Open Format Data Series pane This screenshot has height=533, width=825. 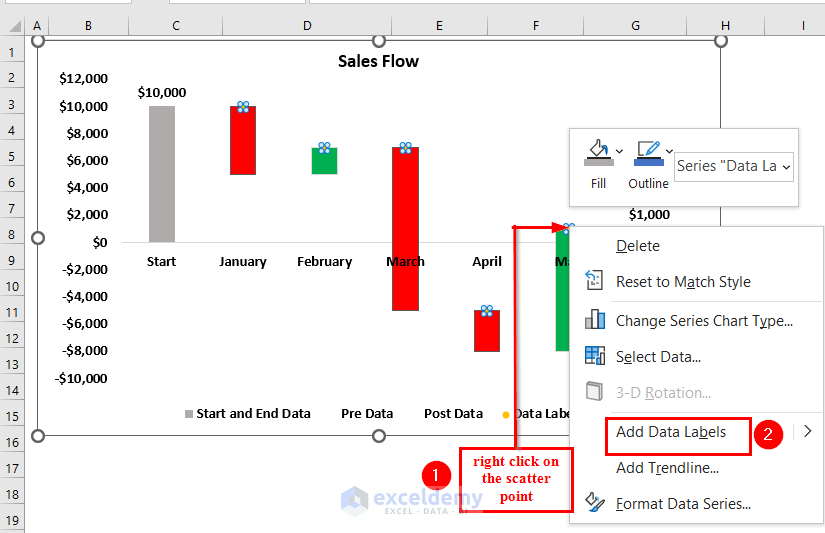coord(683,504)
